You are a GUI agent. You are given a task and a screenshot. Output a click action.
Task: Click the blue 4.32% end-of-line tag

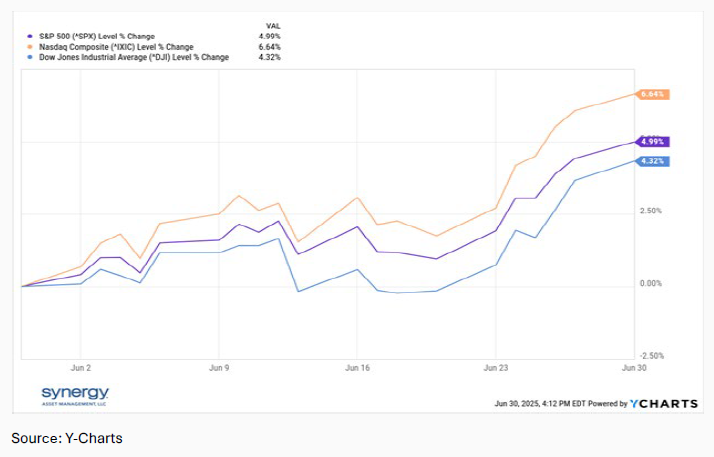652,161
